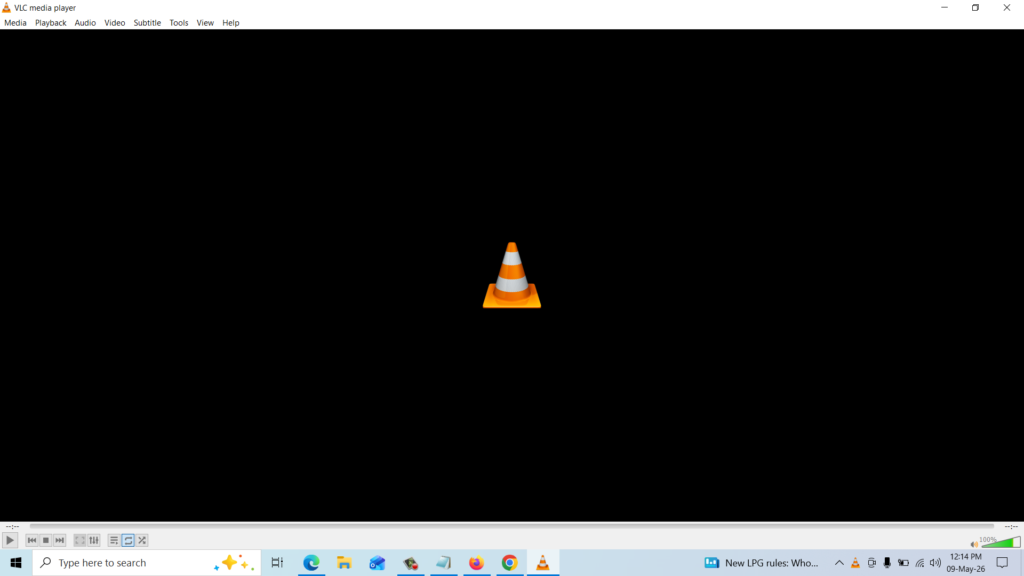Viewport: 1024px width, 576px height.
Task: Open the Audio menu
Action: (x=85, y=23)
